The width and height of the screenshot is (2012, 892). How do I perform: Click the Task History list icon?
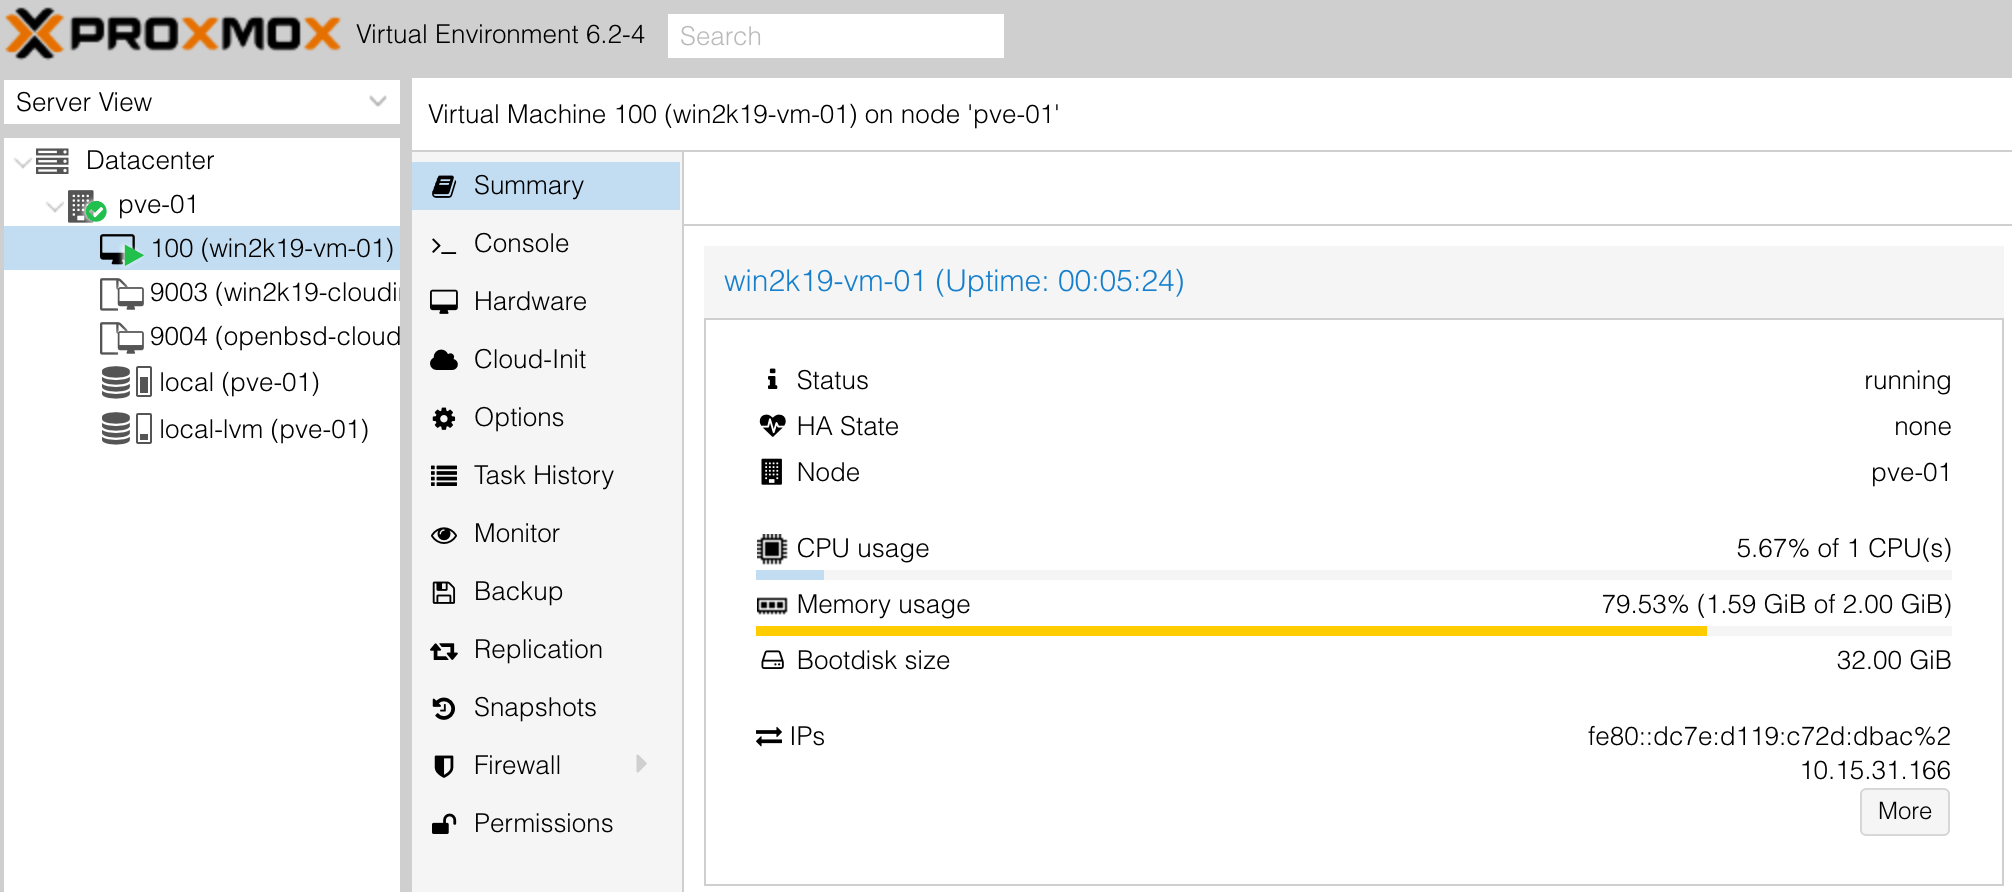(444, 476)
